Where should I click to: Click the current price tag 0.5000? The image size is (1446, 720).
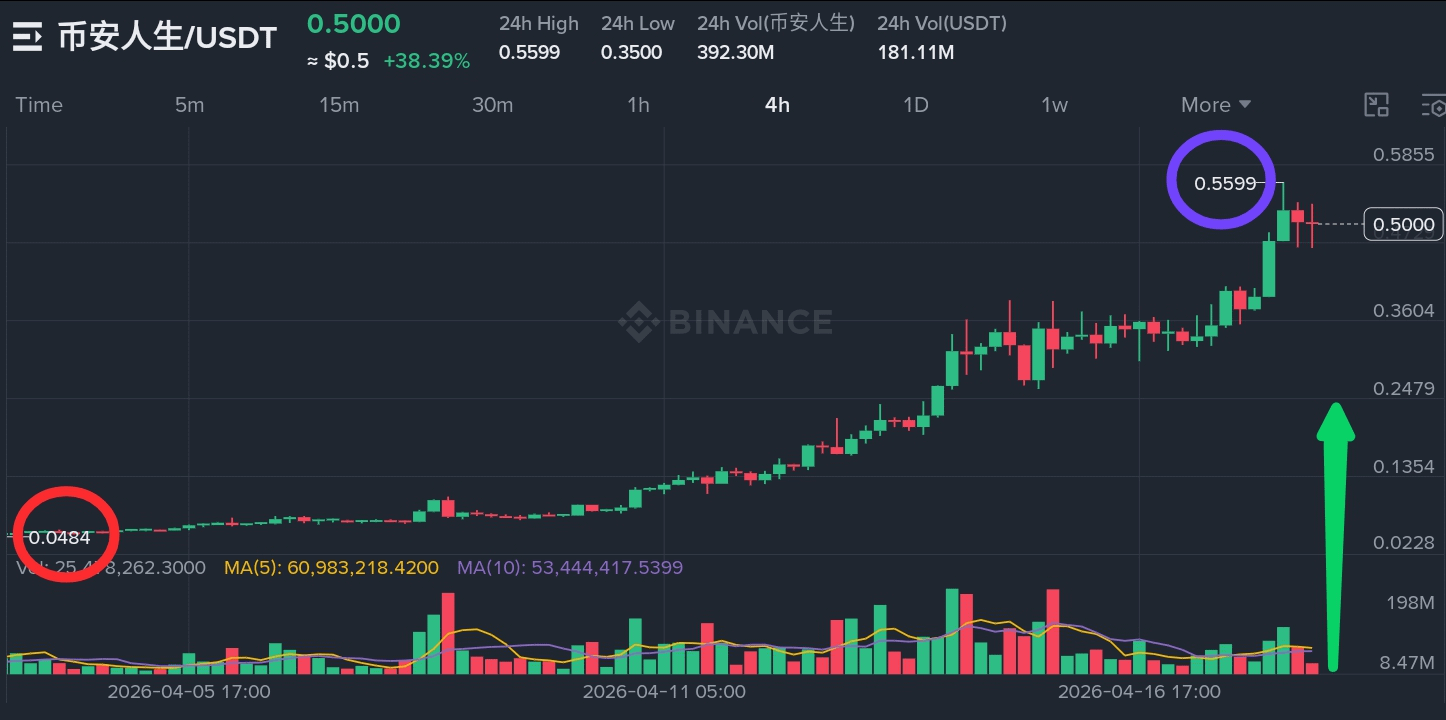click(x=1403, y=225)
